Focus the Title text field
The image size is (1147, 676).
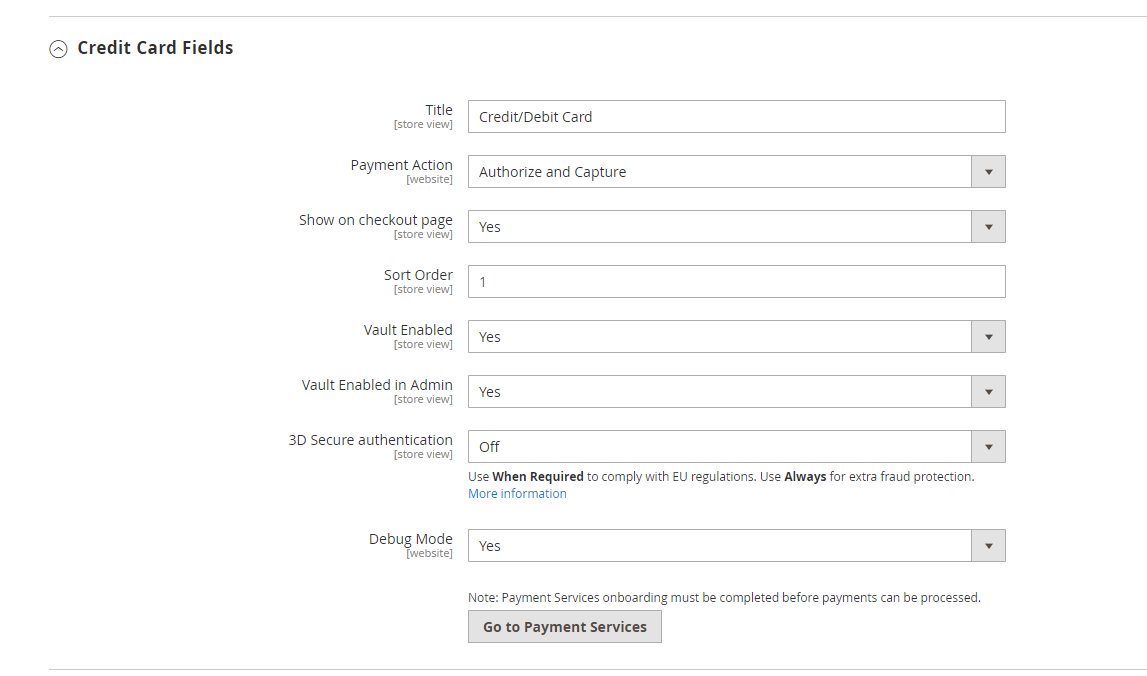click(x=736, y=117)
